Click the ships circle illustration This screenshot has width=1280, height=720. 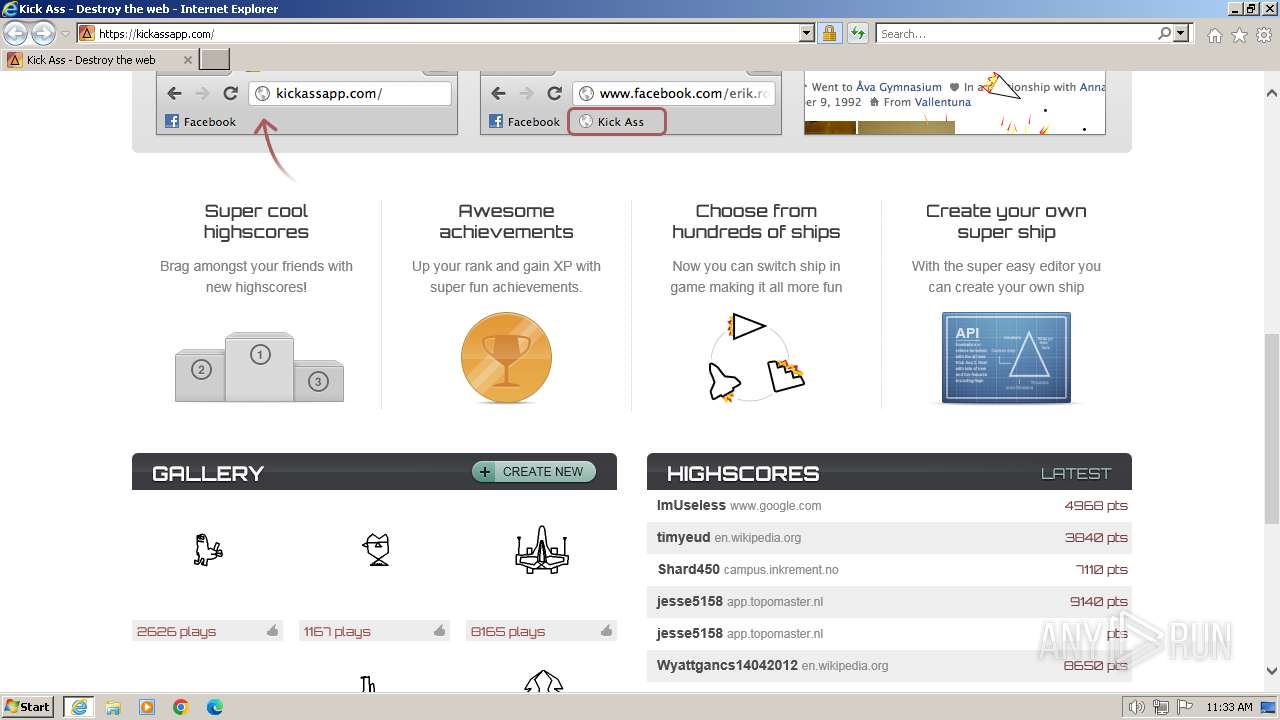coord(756,358)
